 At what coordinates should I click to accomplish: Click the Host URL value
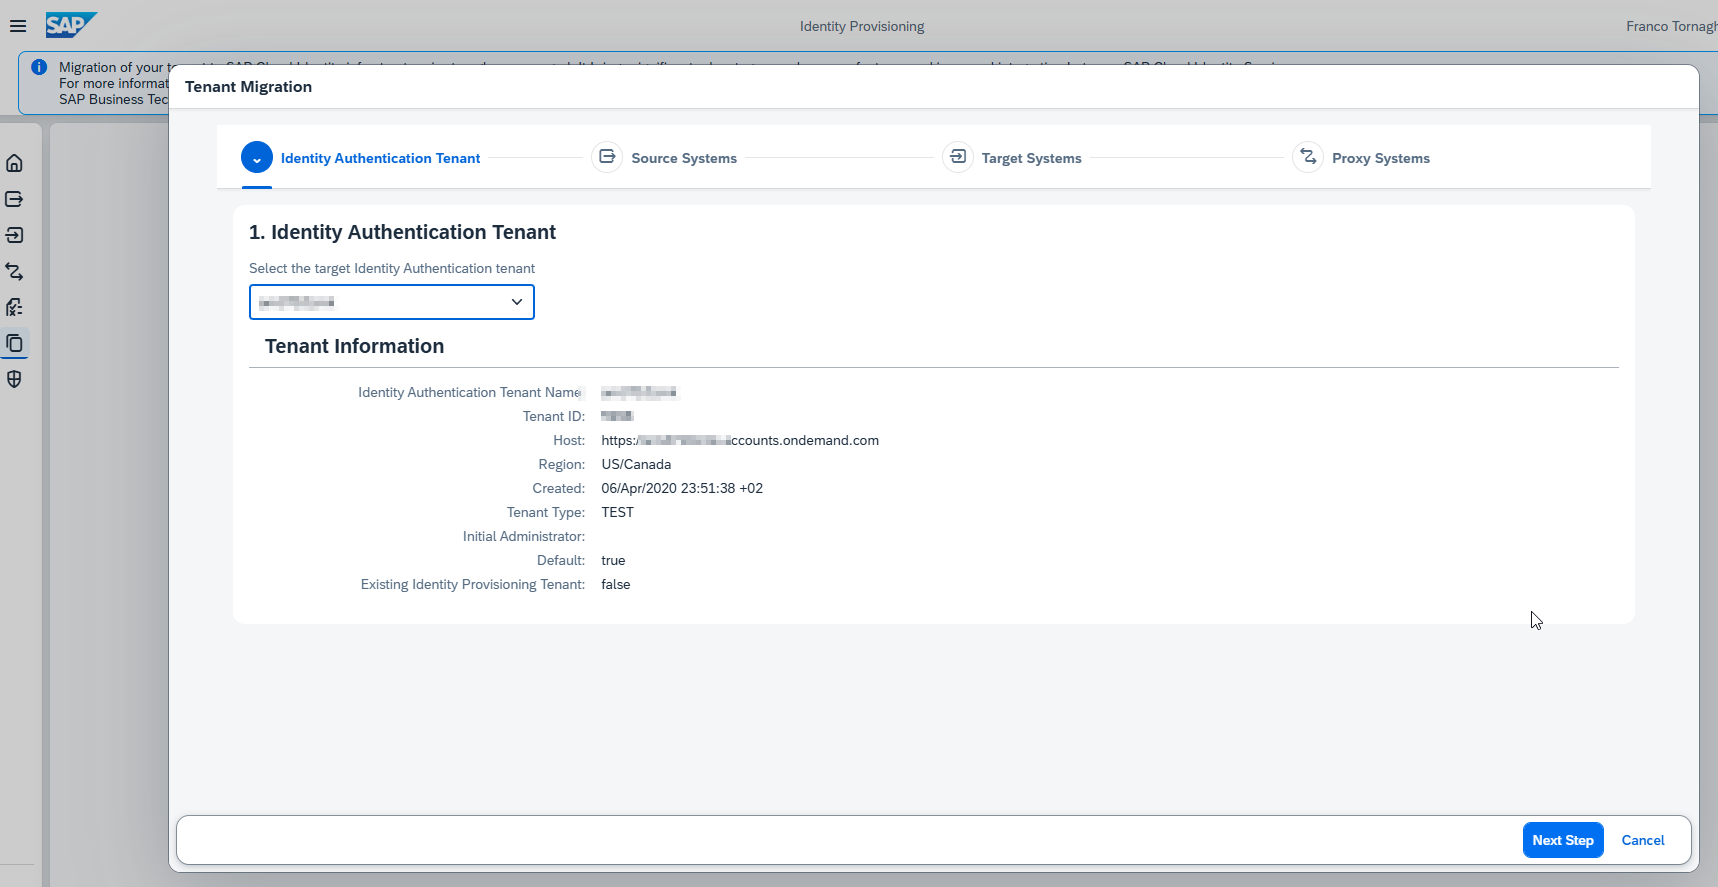pyautogui.click(x=740, y=440)
